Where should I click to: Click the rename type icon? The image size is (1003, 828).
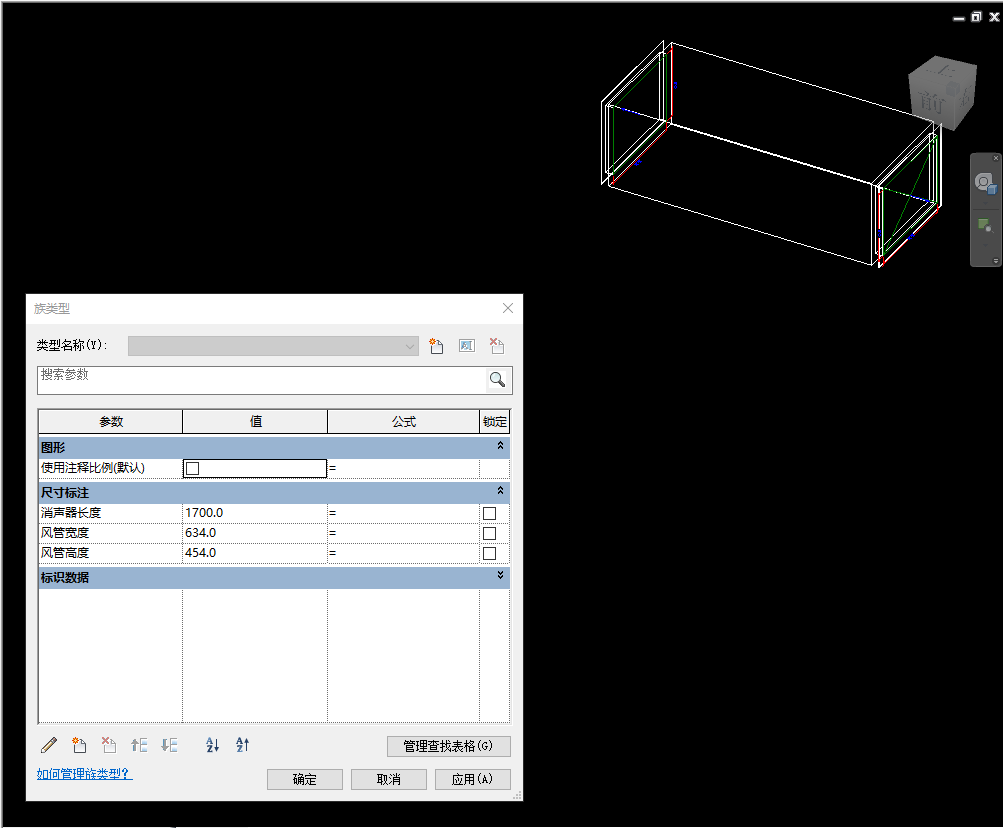coord(466,346)
